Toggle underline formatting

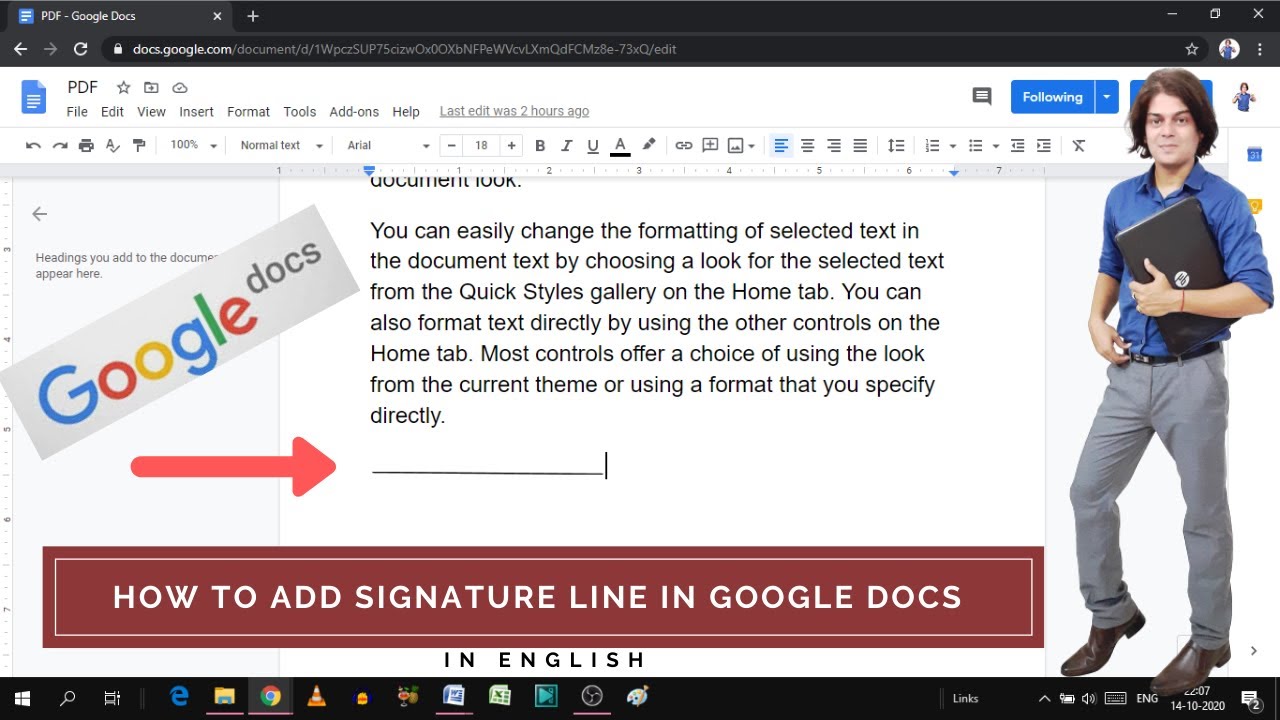tap(593, 146)
